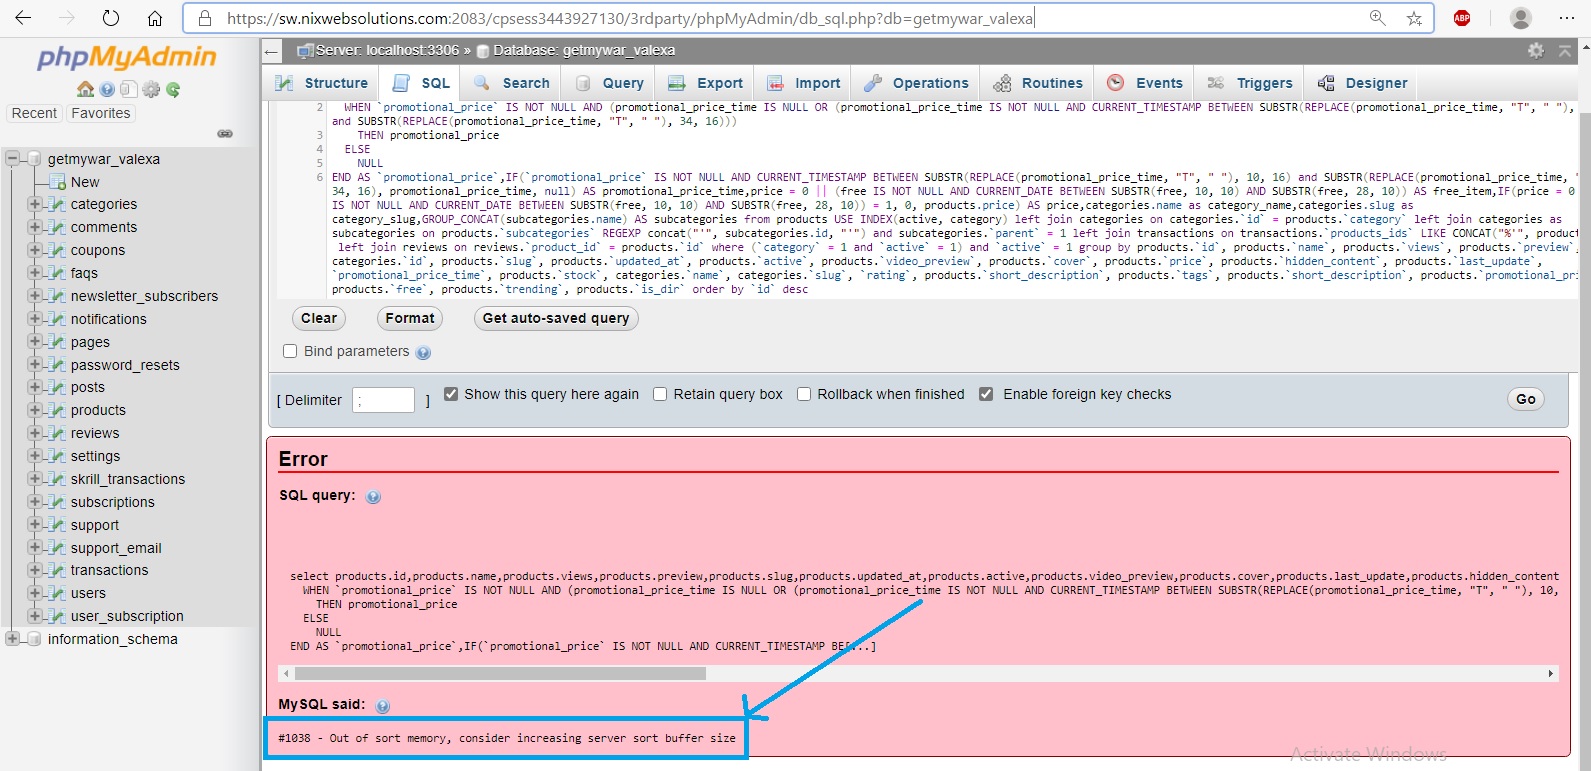The height and width of the screenshot is (771, 1591).
Task: Uncheck Show this query here again
Action: click(x=451, y=394)
